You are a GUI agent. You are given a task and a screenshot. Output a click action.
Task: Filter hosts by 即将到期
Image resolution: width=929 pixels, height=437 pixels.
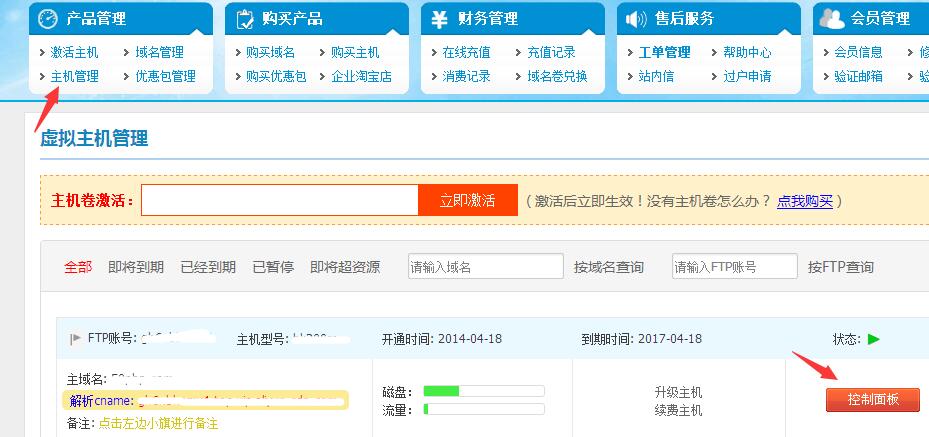135,267
